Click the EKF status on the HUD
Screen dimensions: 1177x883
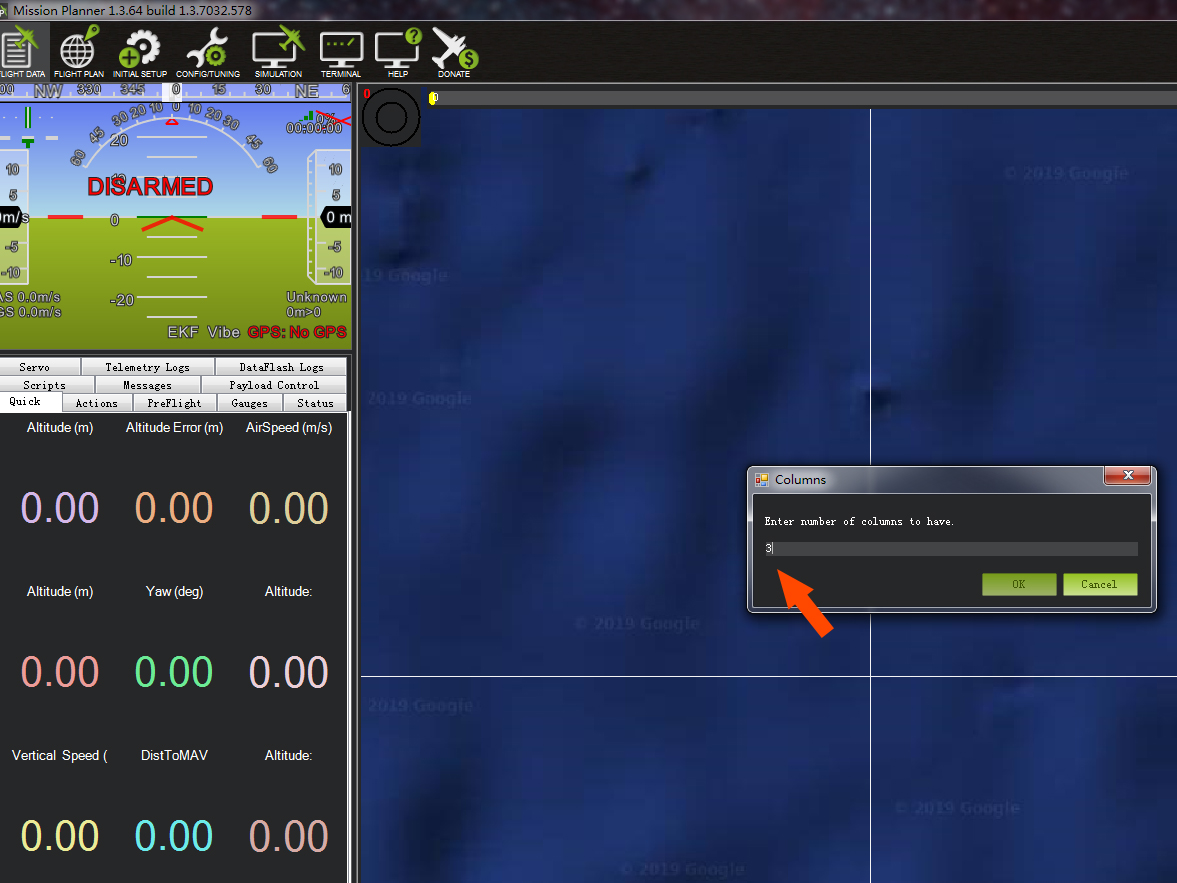[x=182, y=332]
